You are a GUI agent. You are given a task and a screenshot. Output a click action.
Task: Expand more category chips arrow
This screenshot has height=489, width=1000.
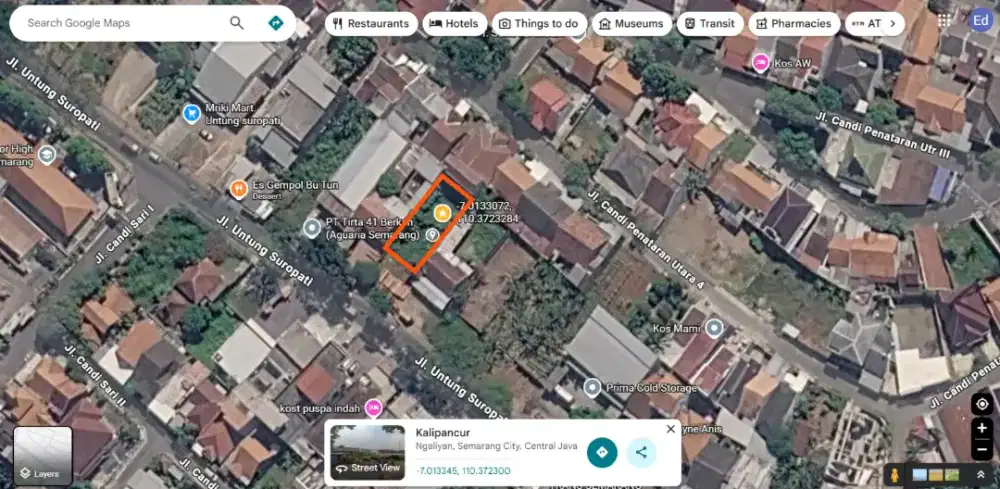(x=893, y=24)
